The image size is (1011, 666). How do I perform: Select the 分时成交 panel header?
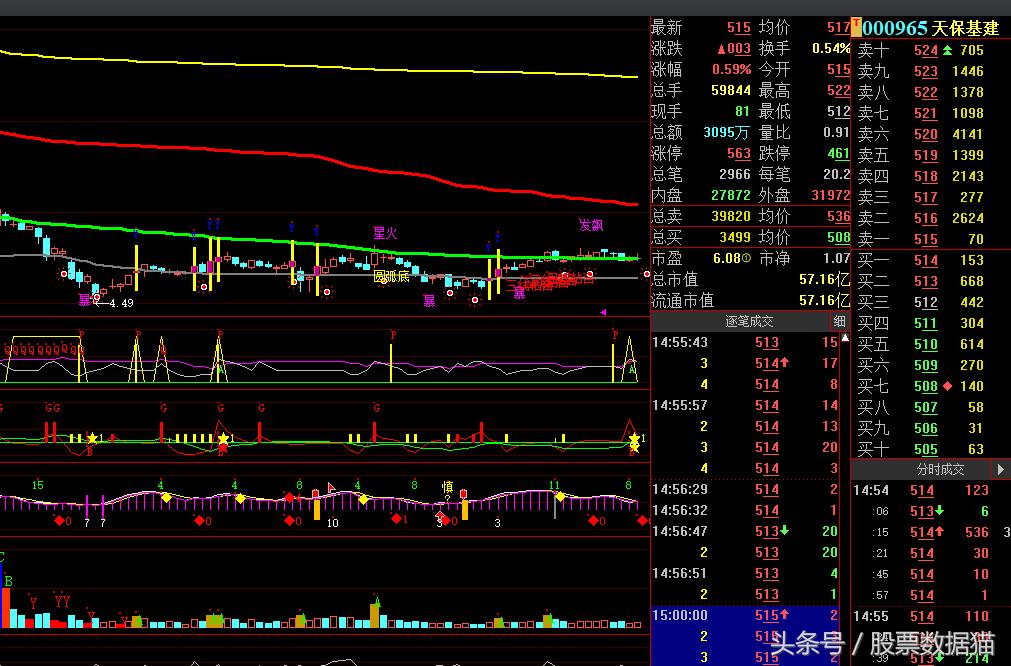pyautogui.click(x=940, y=469)
